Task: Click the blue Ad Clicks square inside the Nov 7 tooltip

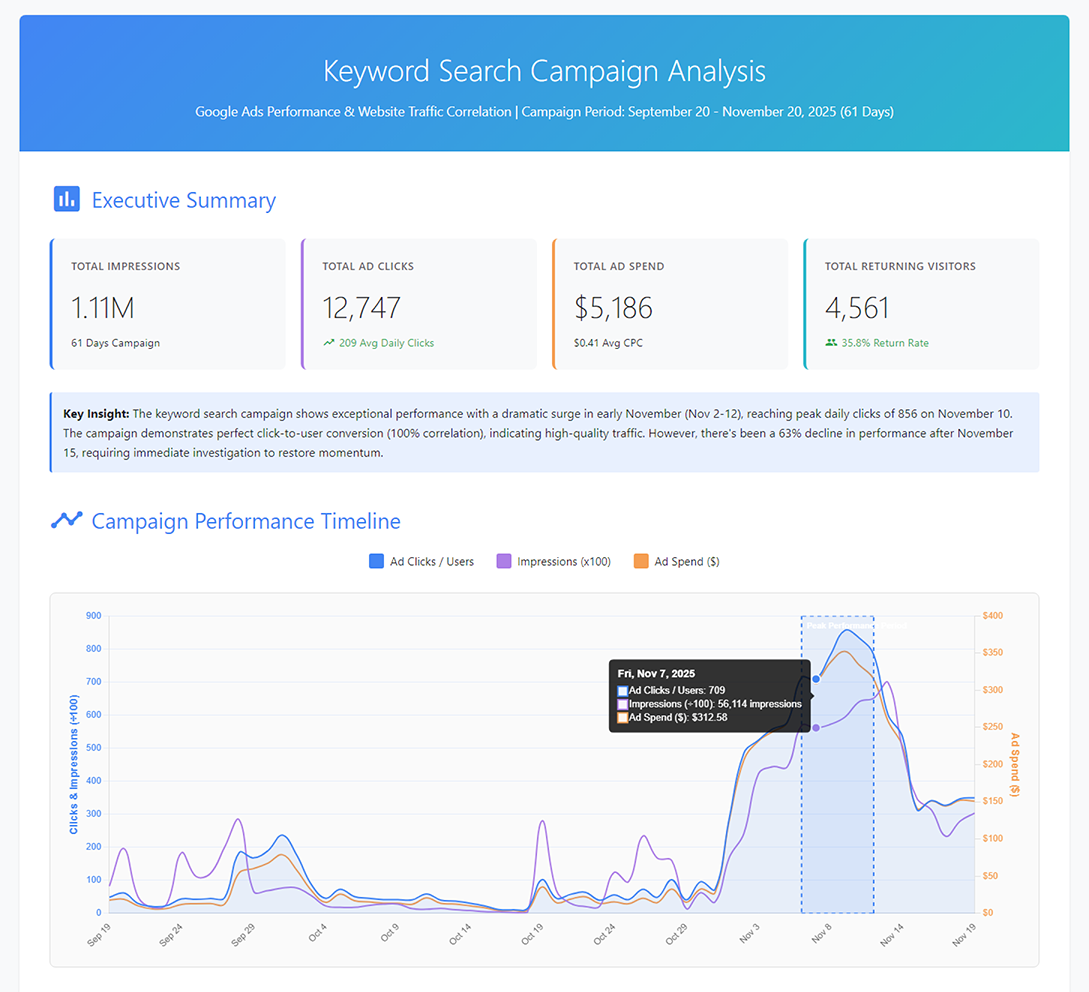Action: tap(623, 690)
